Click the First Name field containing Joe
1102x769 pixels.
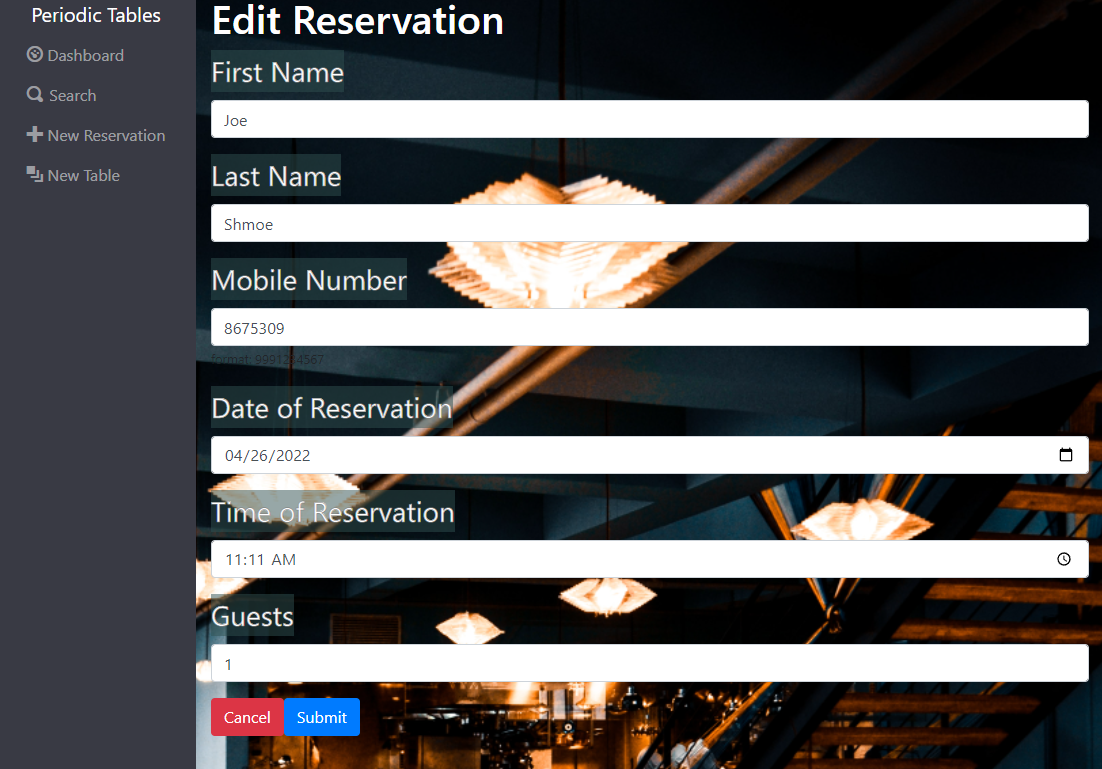650,119
